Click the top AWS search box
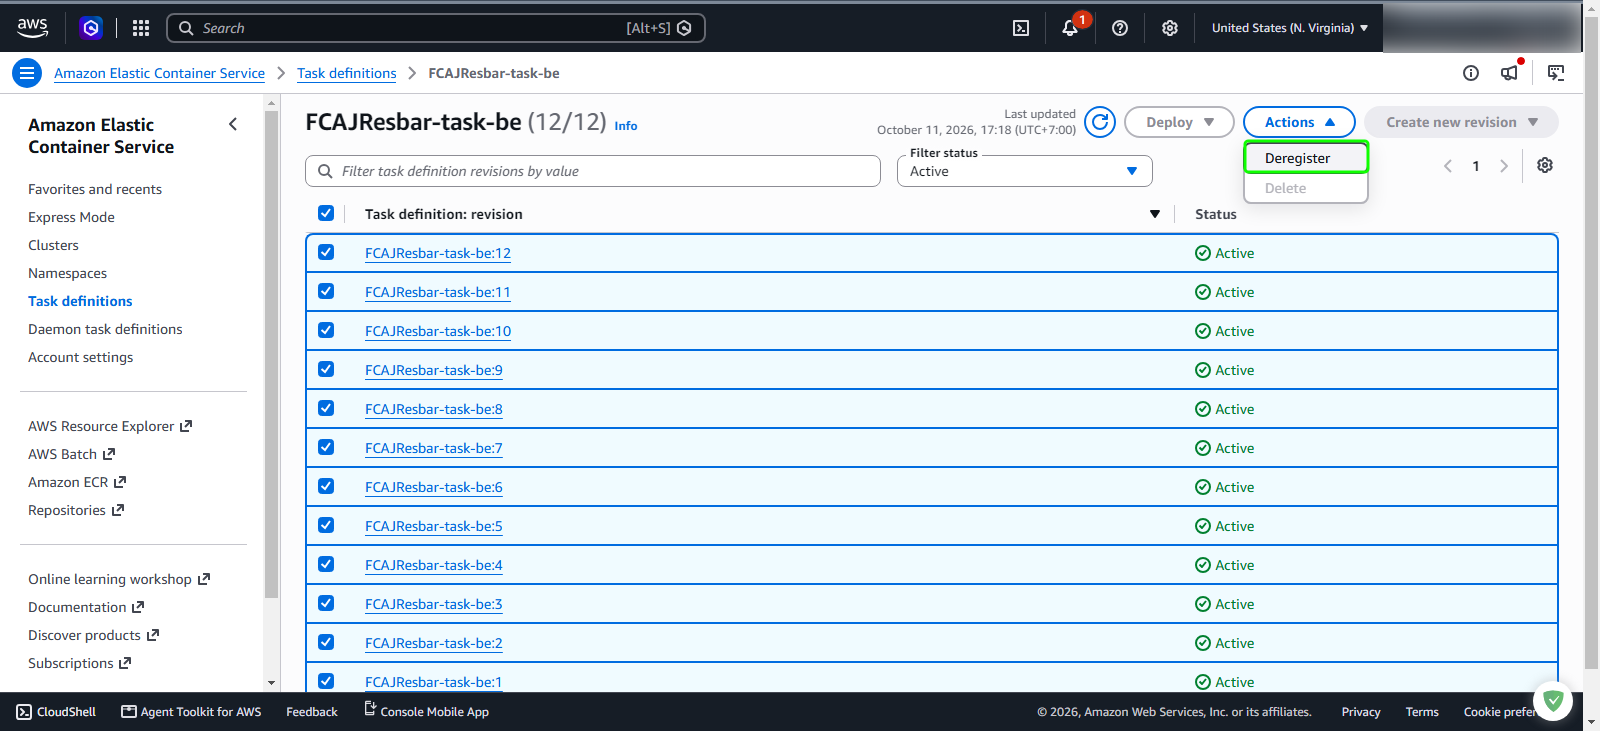Viewport: 1600px width, 731px height. click(436, 28)
